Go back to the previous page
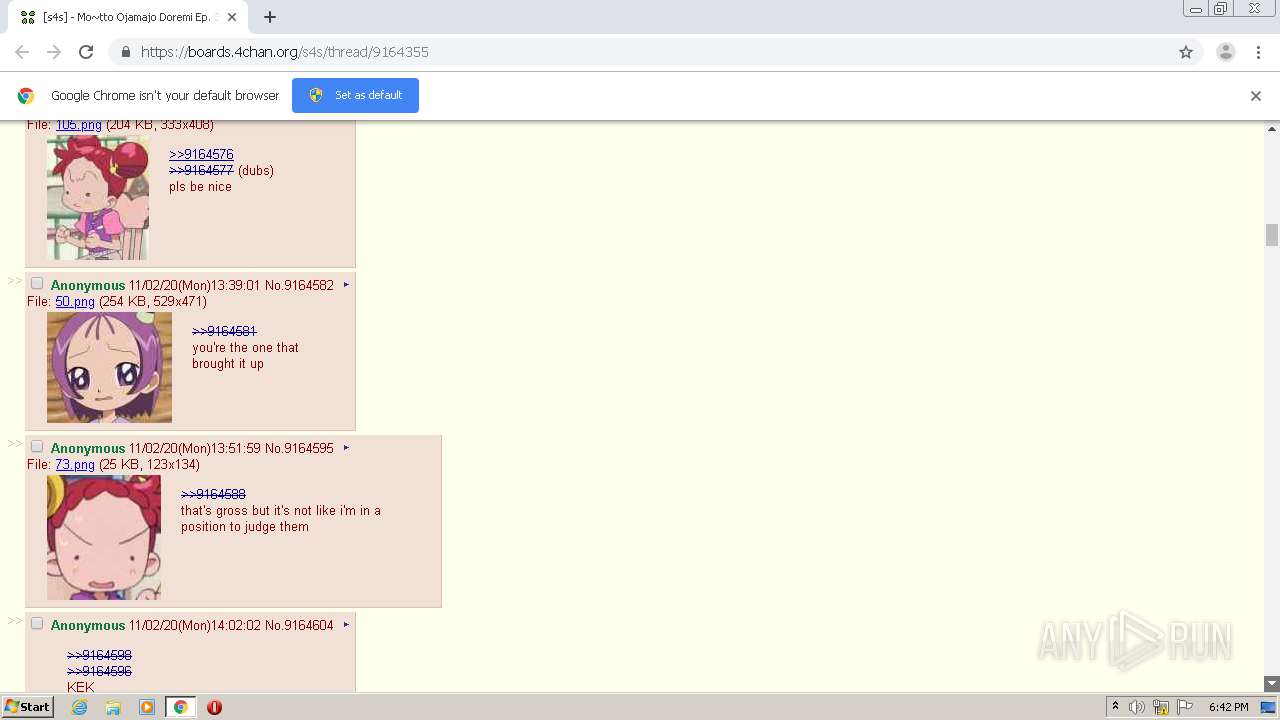 [22, 52]
